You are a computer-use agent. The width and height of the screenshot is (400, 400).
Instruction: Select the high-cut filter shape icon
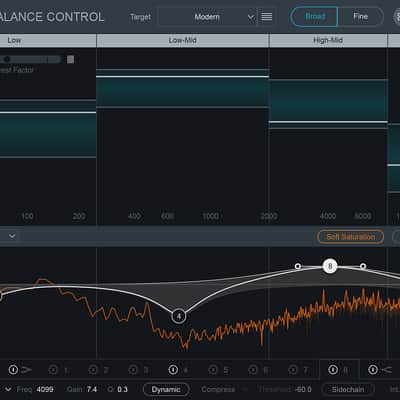(x=387, y=370)
